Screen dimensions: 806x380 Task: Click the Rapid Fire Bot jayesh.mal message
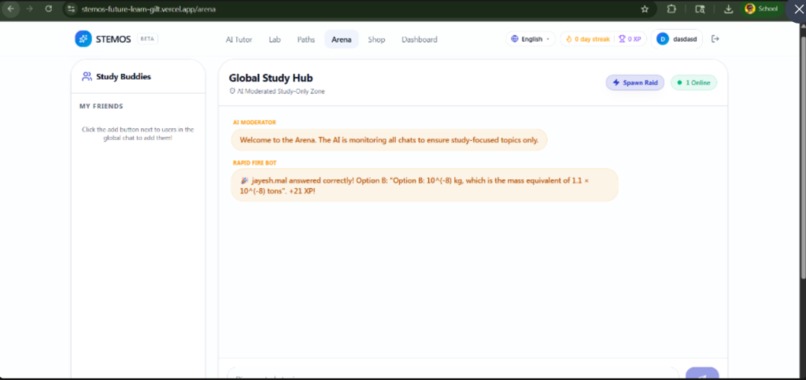point(425,185)
